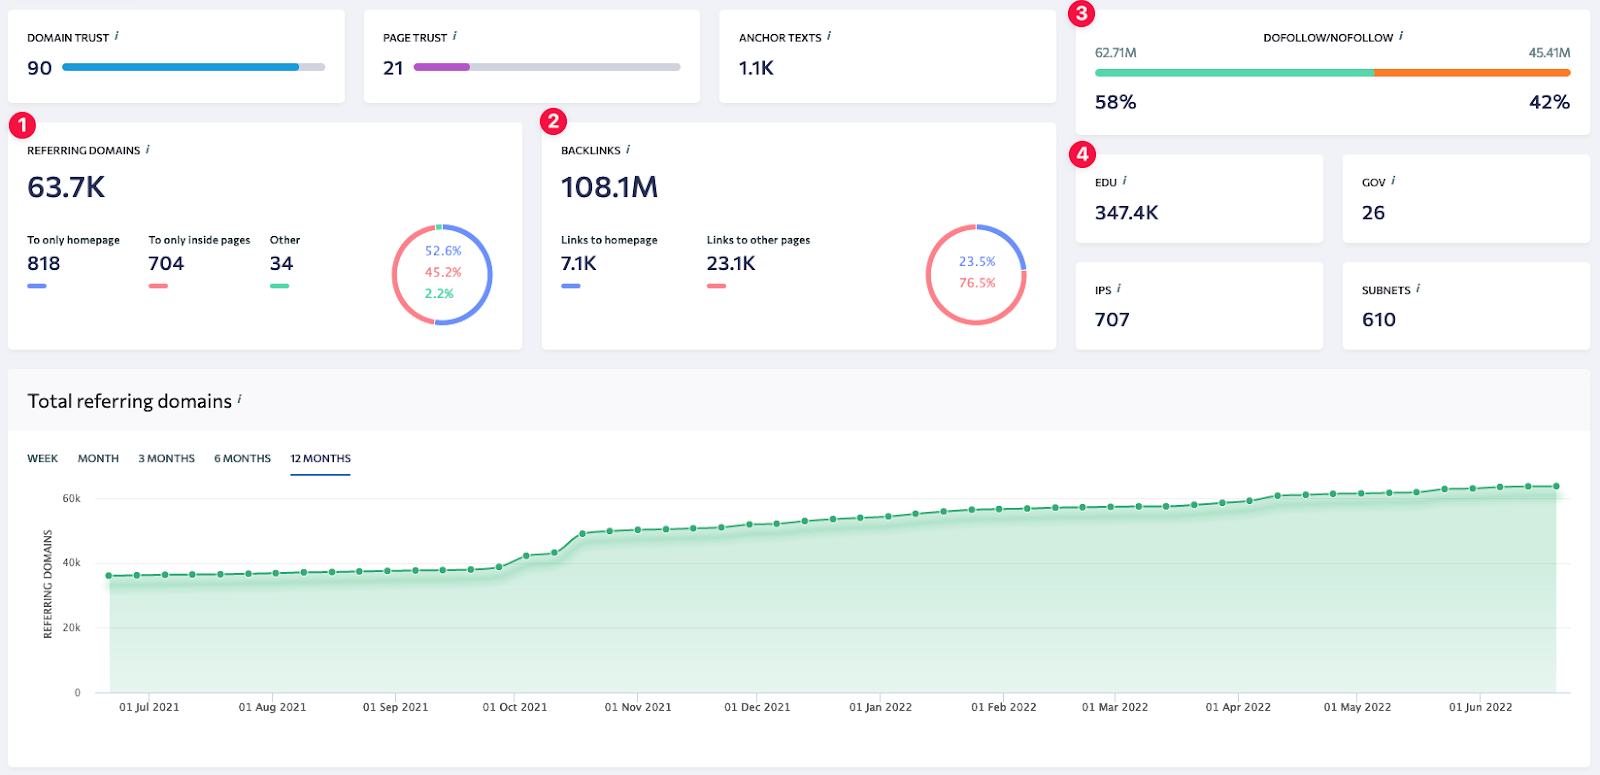The height and width of the screenshot is (775, 1600).
Task: Click the referring domains donut chart
Action: [442, 274]
